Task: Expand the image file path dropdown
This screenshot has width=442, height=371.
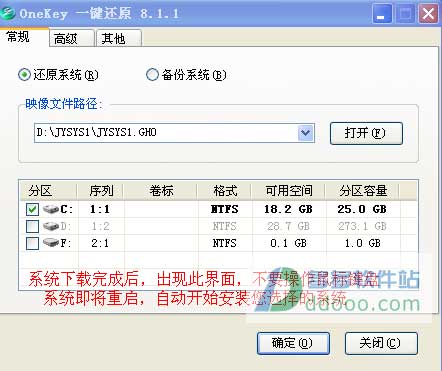Action: point(305,133)
